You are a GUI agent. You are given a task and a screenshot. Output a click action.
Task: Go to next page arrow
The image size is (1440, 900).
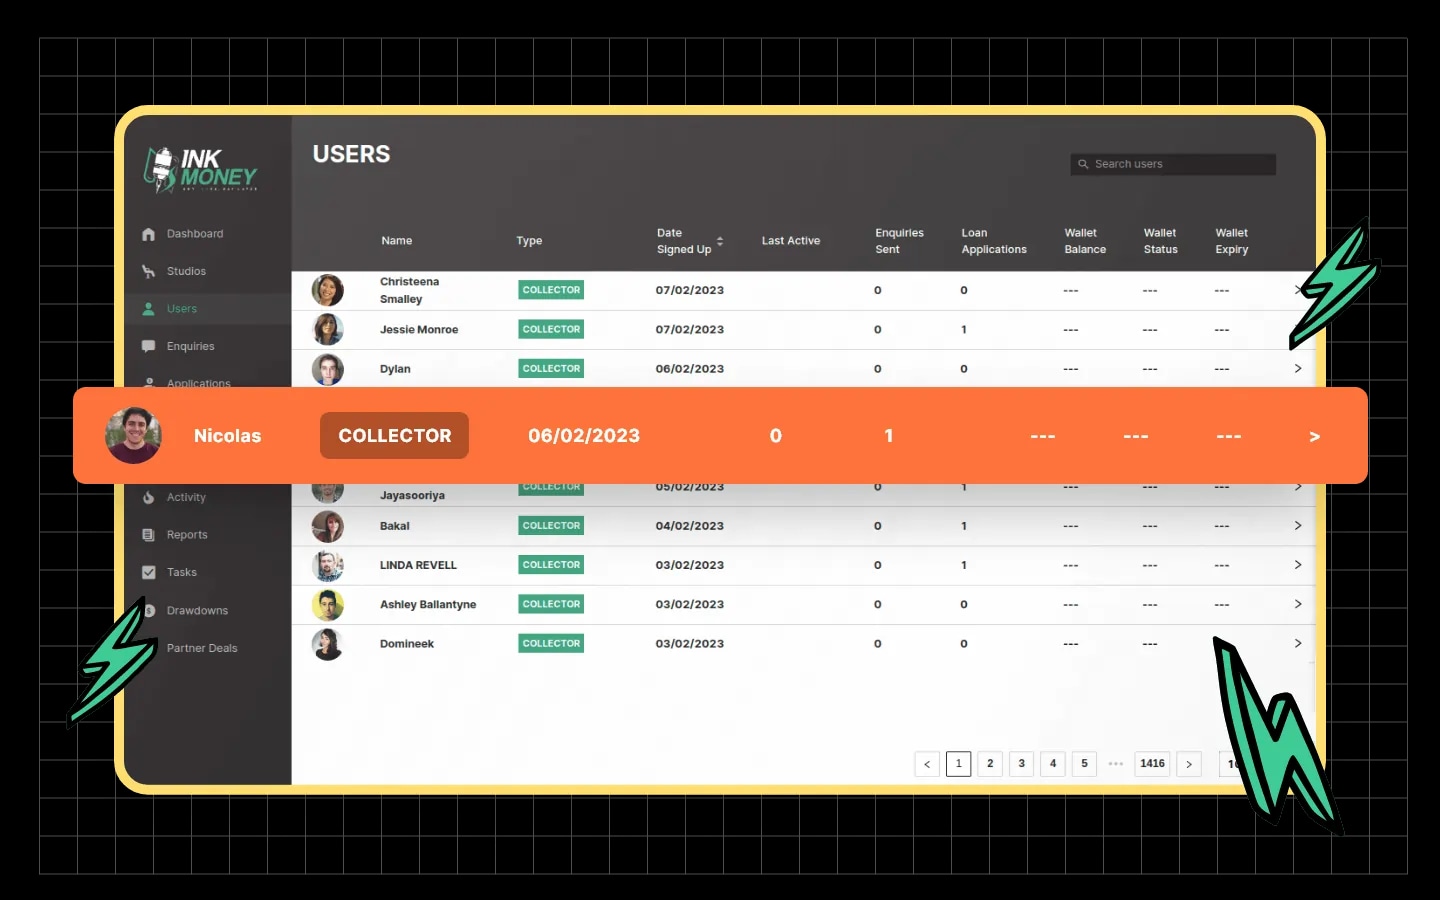point(1189,764)
